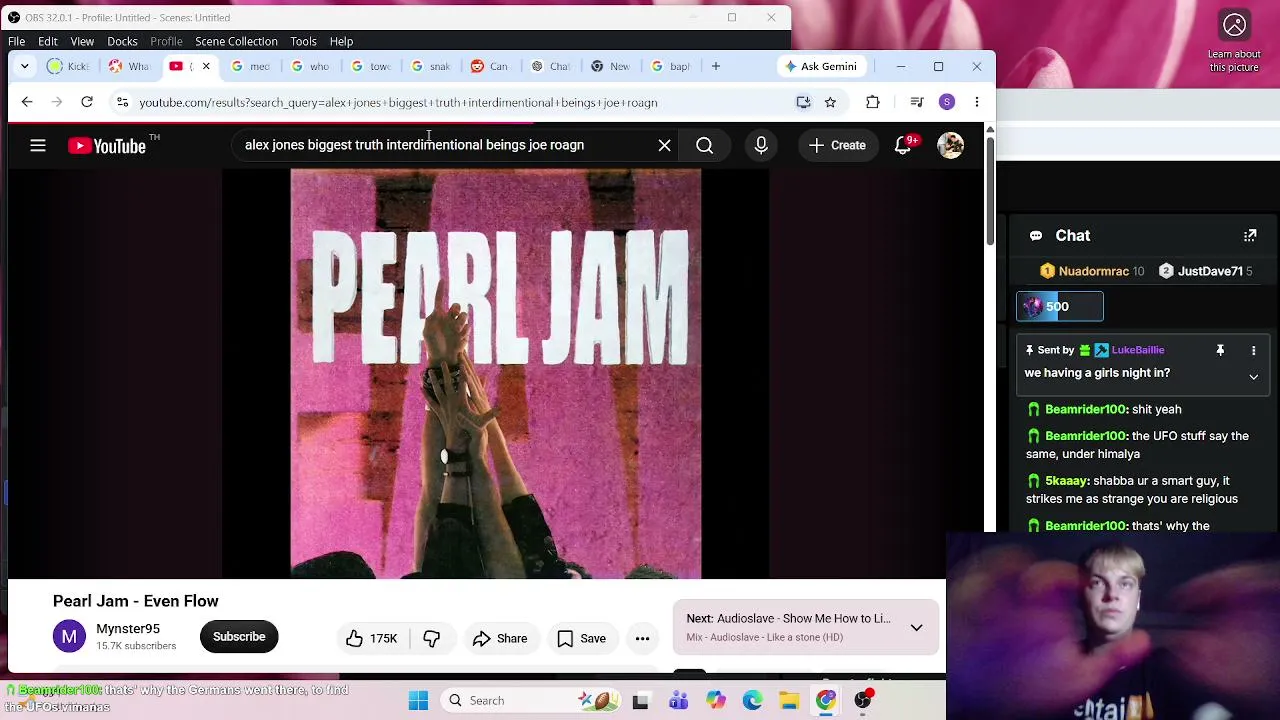Screen dimensions: 1280x720
Task: Share the Pearl Jam video
Action: (x=499, y=638)
